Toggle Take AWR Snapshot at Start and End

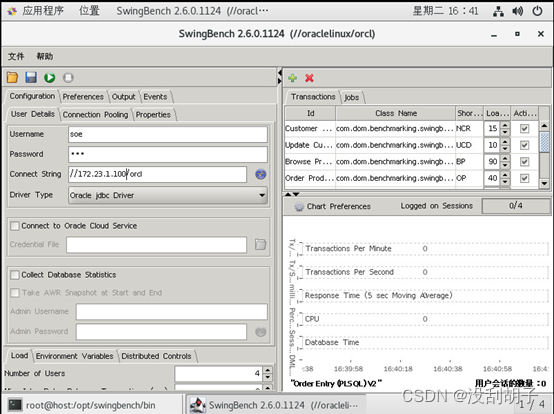pos(15,293)
